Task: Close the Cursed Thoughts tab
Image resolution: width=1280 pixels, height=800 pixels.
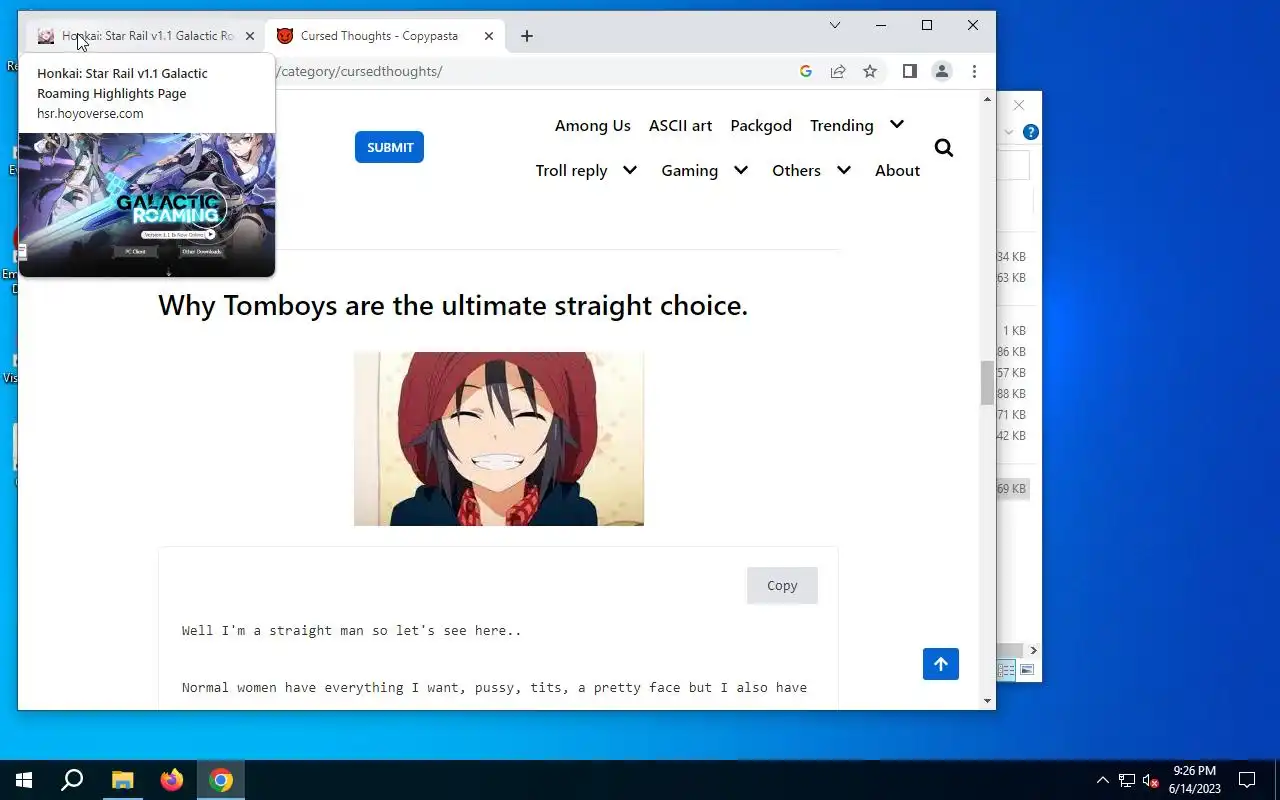Action: (x=489, y=36)
